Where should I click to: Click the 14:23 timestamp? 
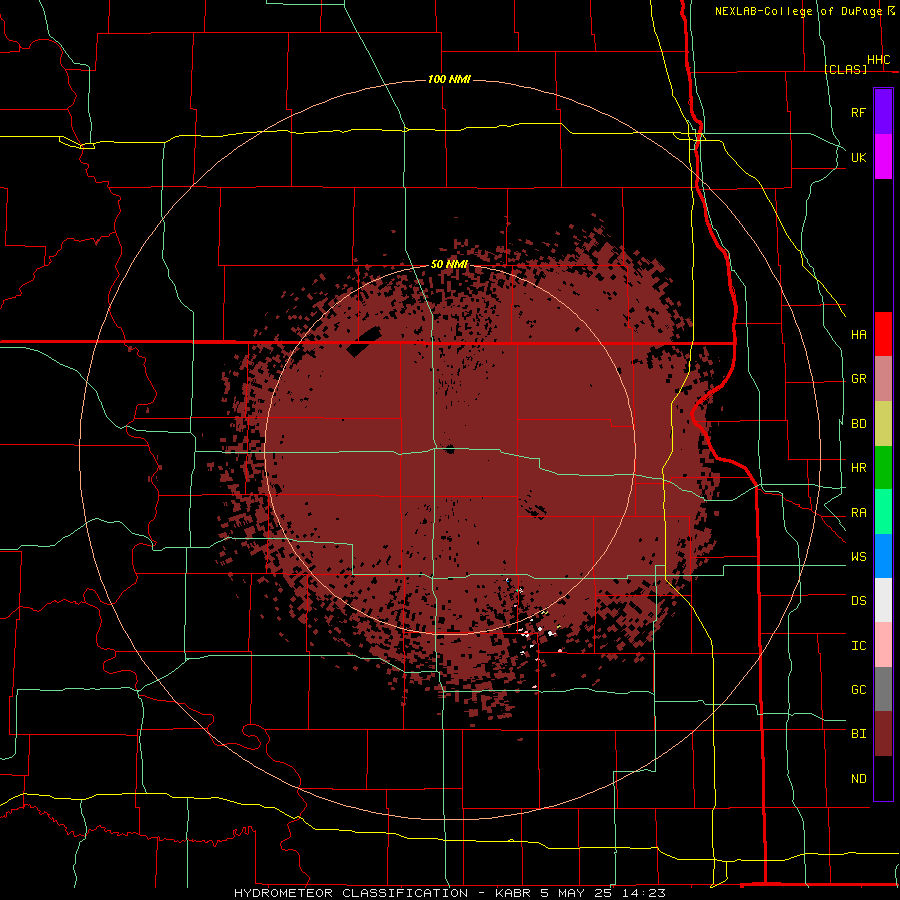646,893
